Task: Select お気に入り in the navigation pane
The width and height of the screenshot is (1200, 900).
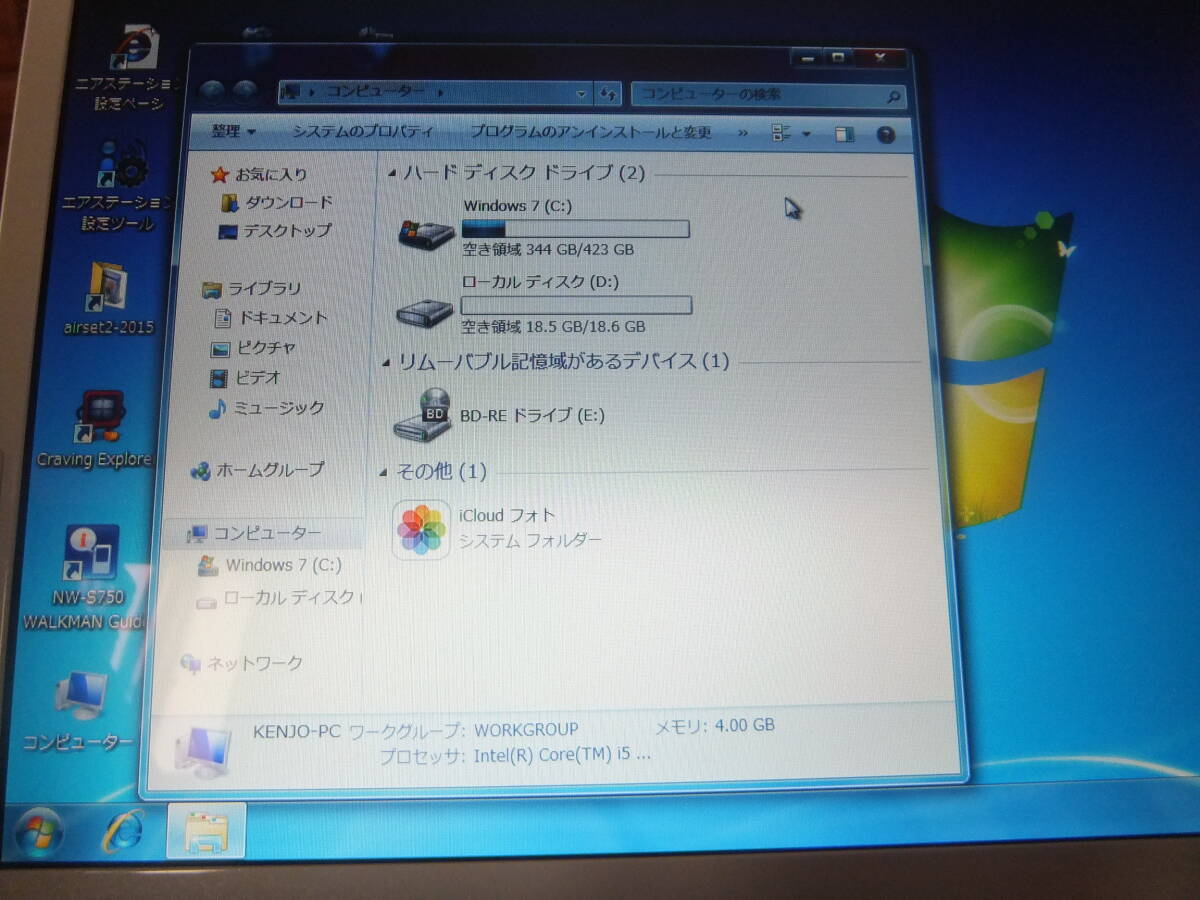Action: click(x=271, y=175)
